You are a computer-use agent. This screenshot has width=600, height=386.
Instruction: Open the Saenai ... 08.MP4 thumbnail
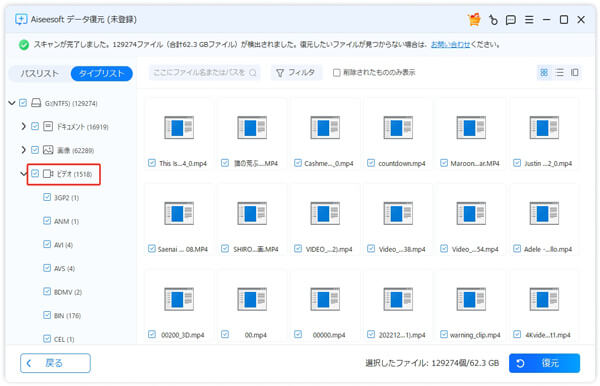[179, 213]
